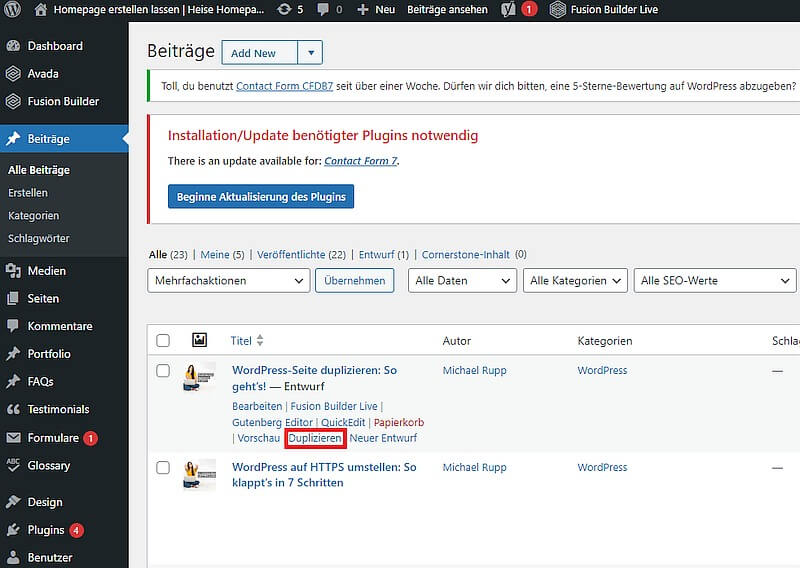
Task: Toggle the select-all checkbox in table header
Action: pyautogui.click(x=163, y=340)
